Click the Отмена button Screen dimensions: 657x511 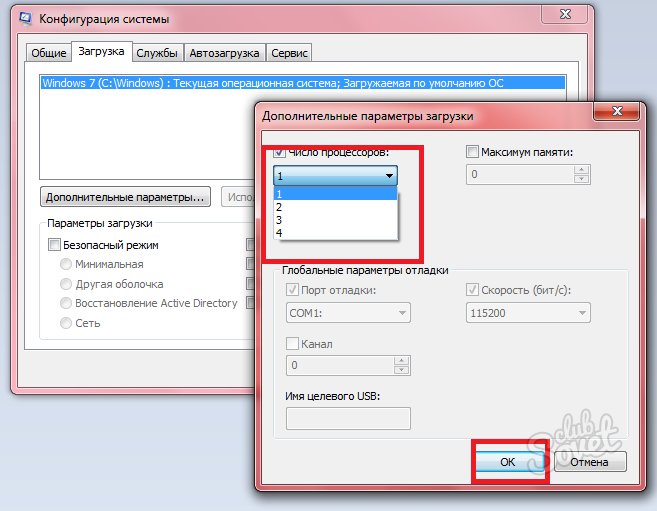(x=589, y=462)
